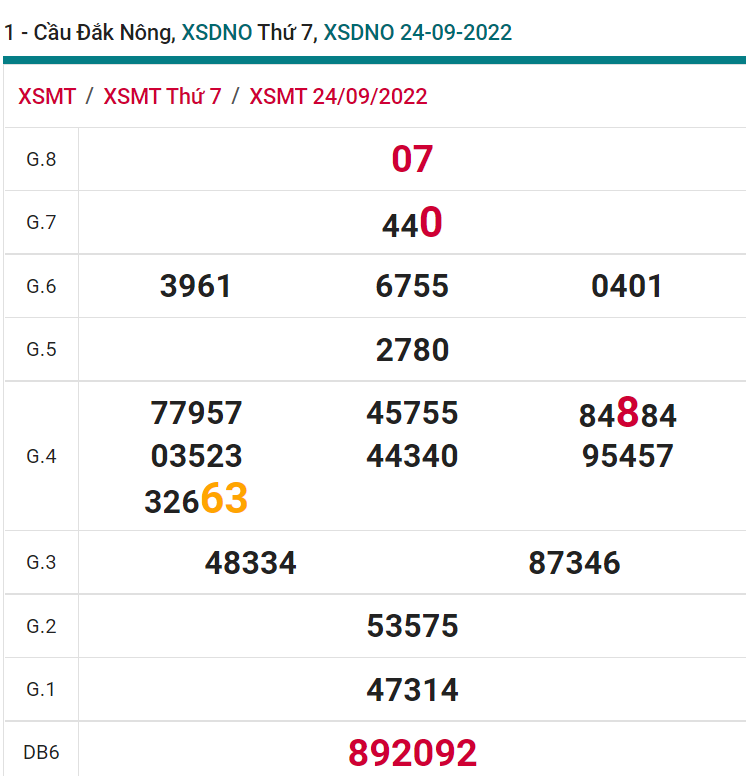Go to the XSMT breadcrumb link
Screen dimensions: 746x776
[47, 96]
